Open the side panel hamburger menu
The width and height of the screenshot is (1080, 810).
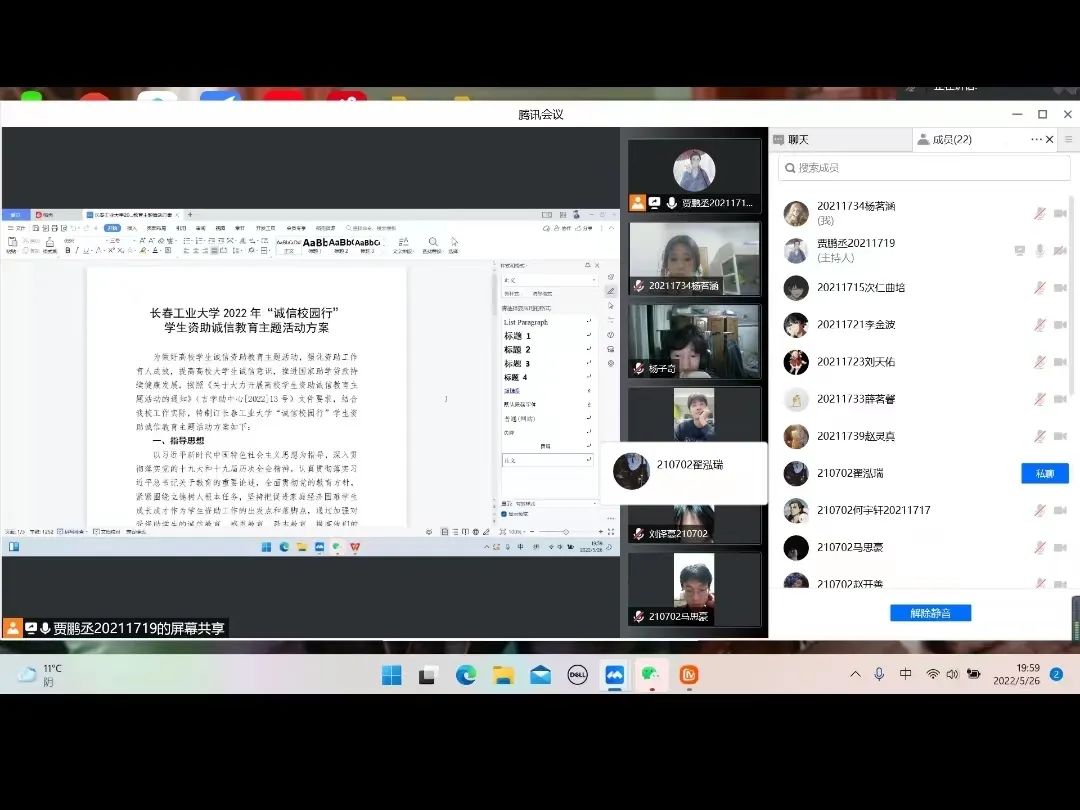pyautogui.click(x=1068, y=140)
